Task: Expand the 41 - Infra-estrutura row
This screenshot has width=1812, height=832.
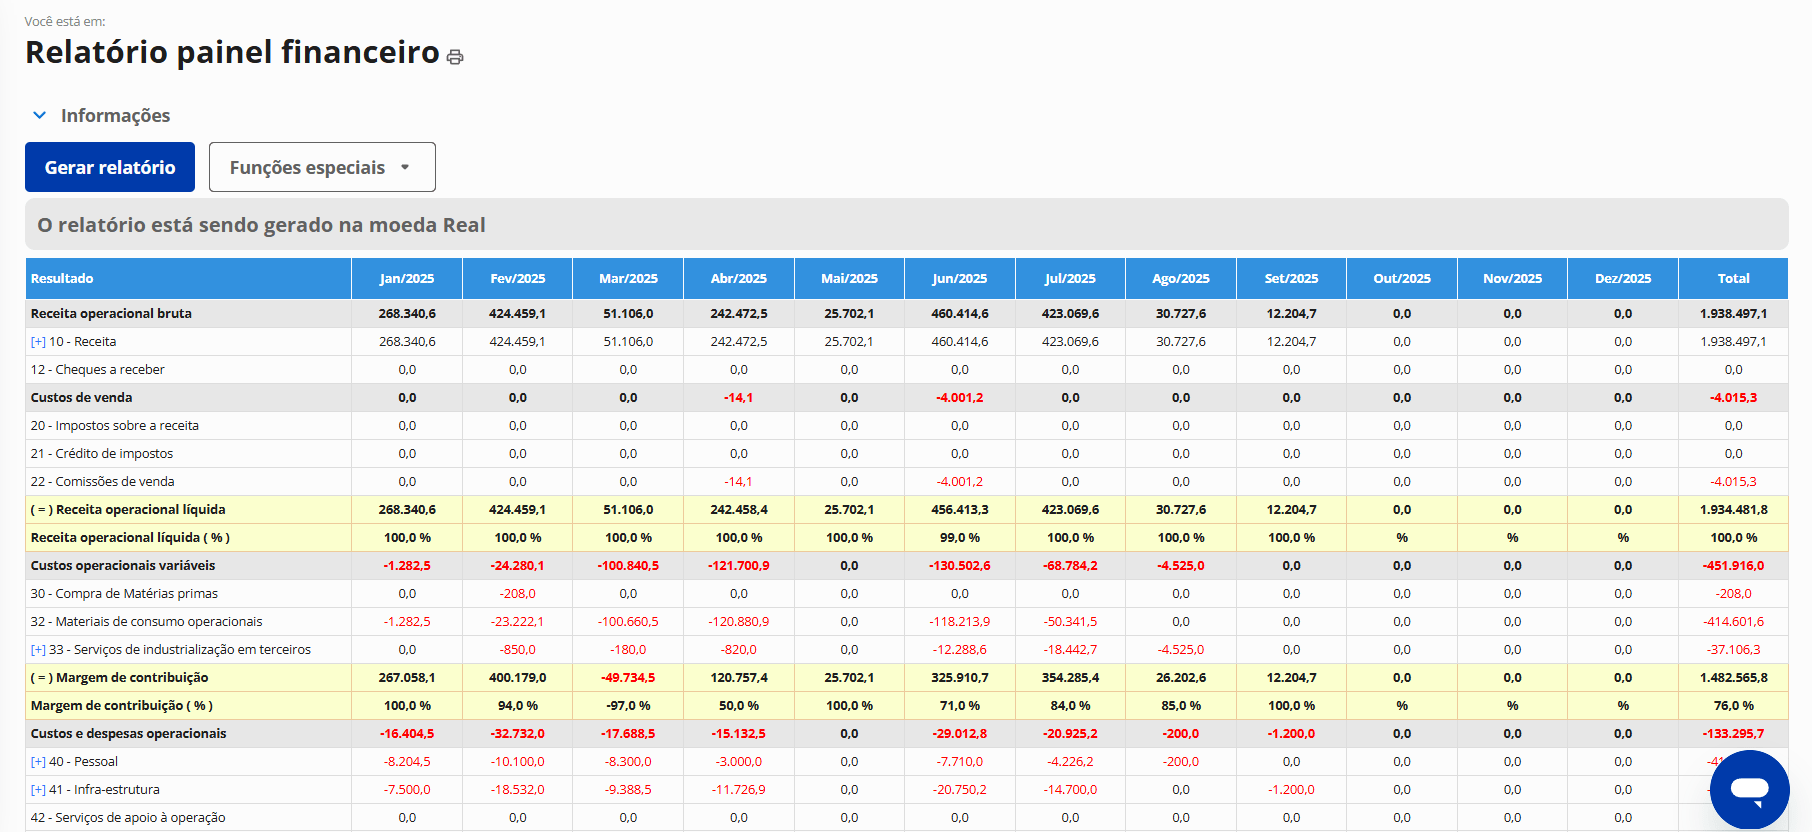Action: (38, 790)
